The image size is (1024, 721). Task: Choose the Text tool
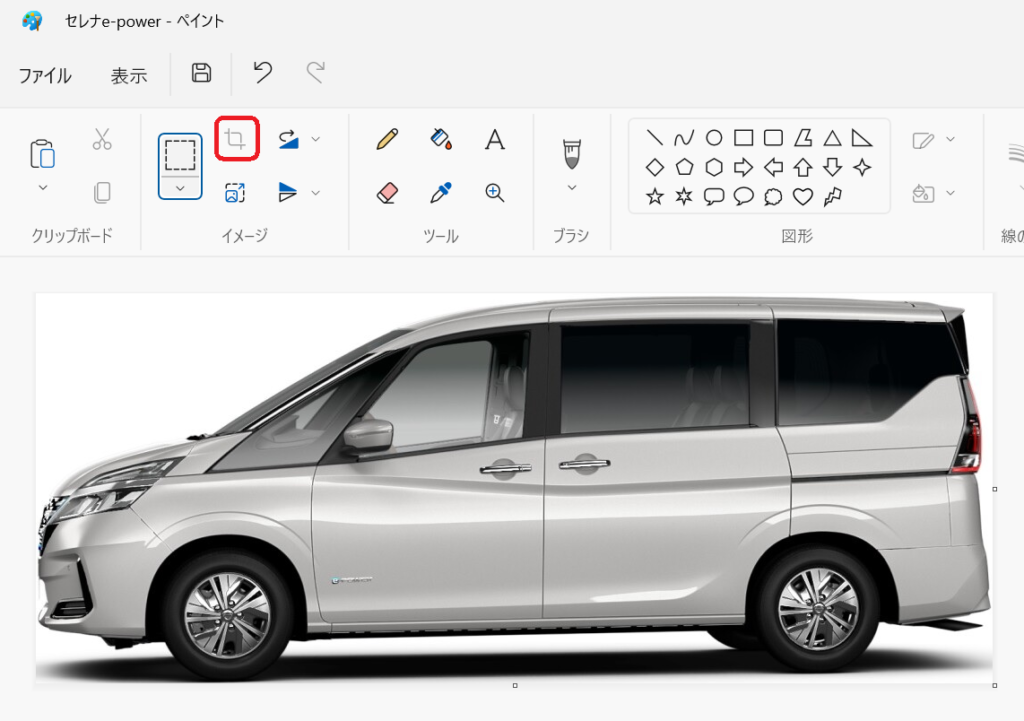494,139
